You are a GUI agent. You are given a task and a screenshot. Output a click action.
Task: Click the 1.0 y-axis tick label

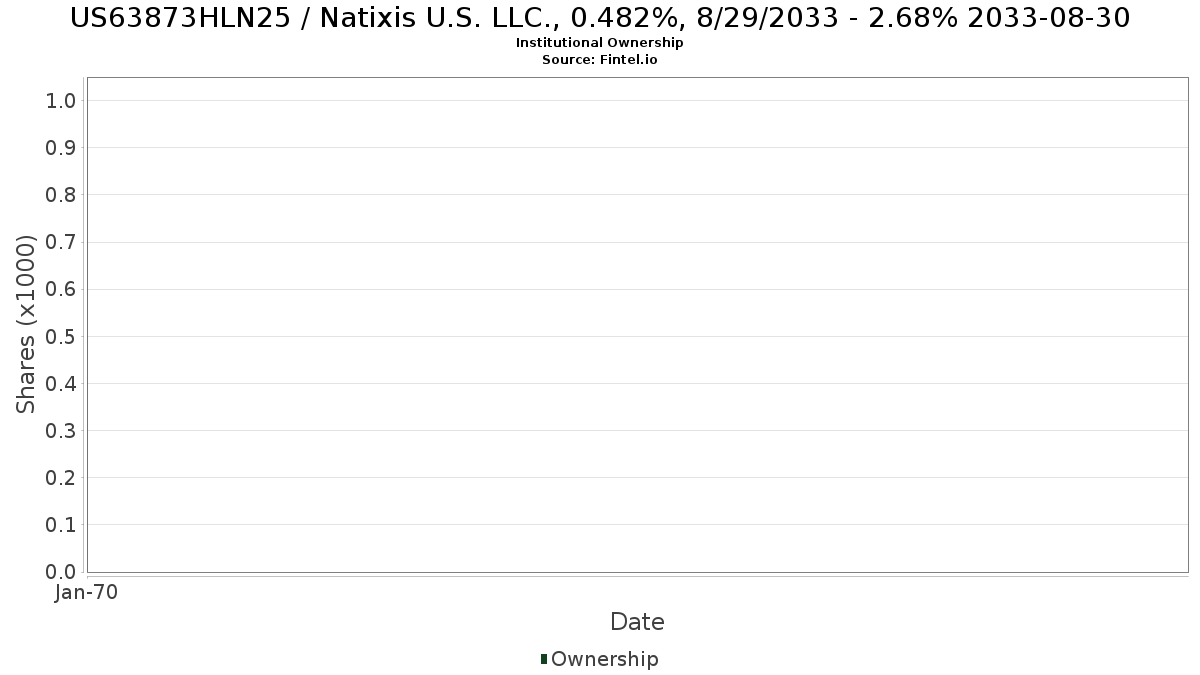point(61,100)
